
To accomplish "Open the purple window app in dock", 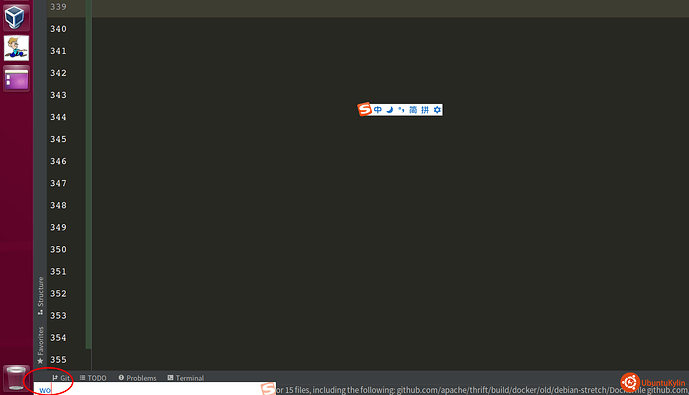I will click(x=16, y=79).
